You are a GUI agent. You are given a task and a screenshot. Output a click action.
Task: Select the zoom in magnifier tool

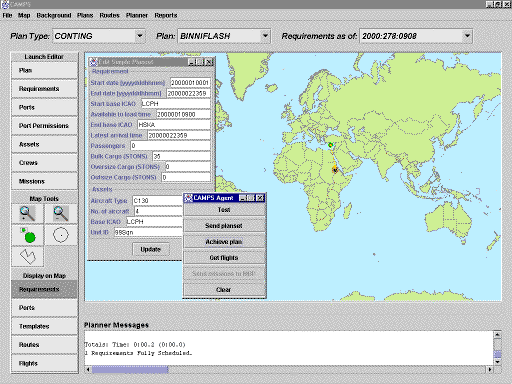(x=27, y=213)
